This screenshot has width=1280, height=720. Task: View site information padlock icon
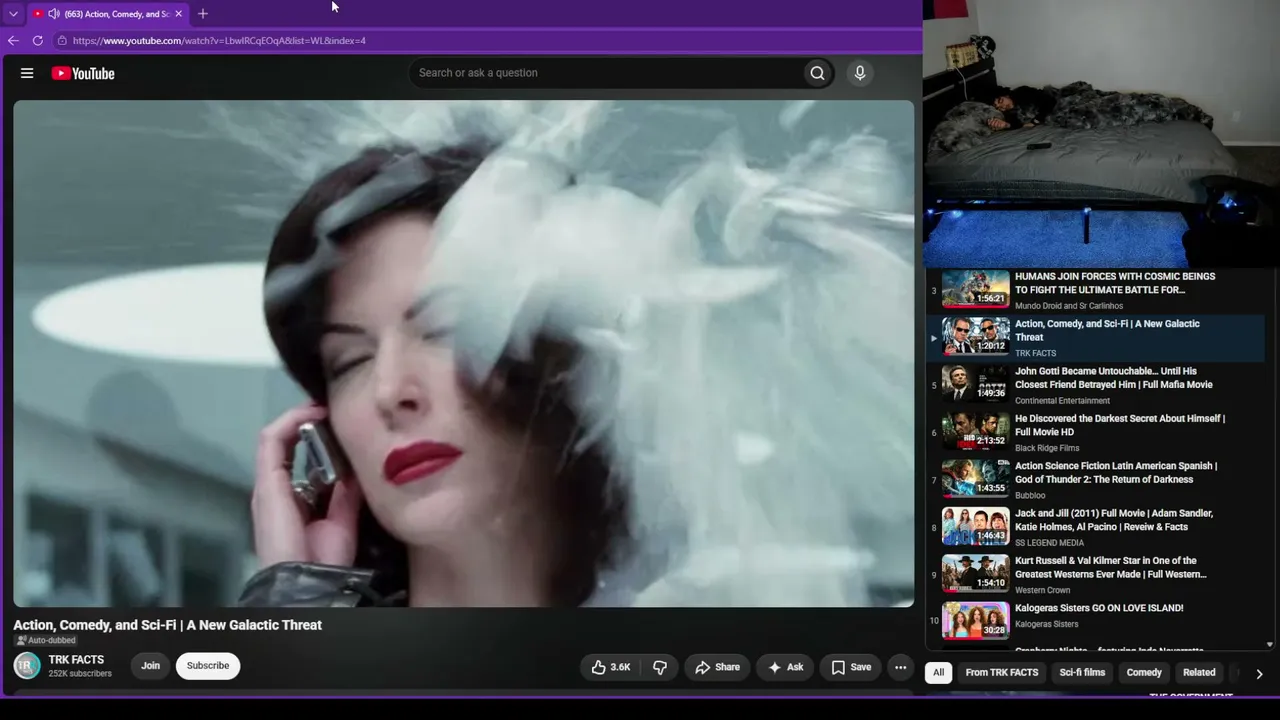pyautogui.click(x=62, y=41)
